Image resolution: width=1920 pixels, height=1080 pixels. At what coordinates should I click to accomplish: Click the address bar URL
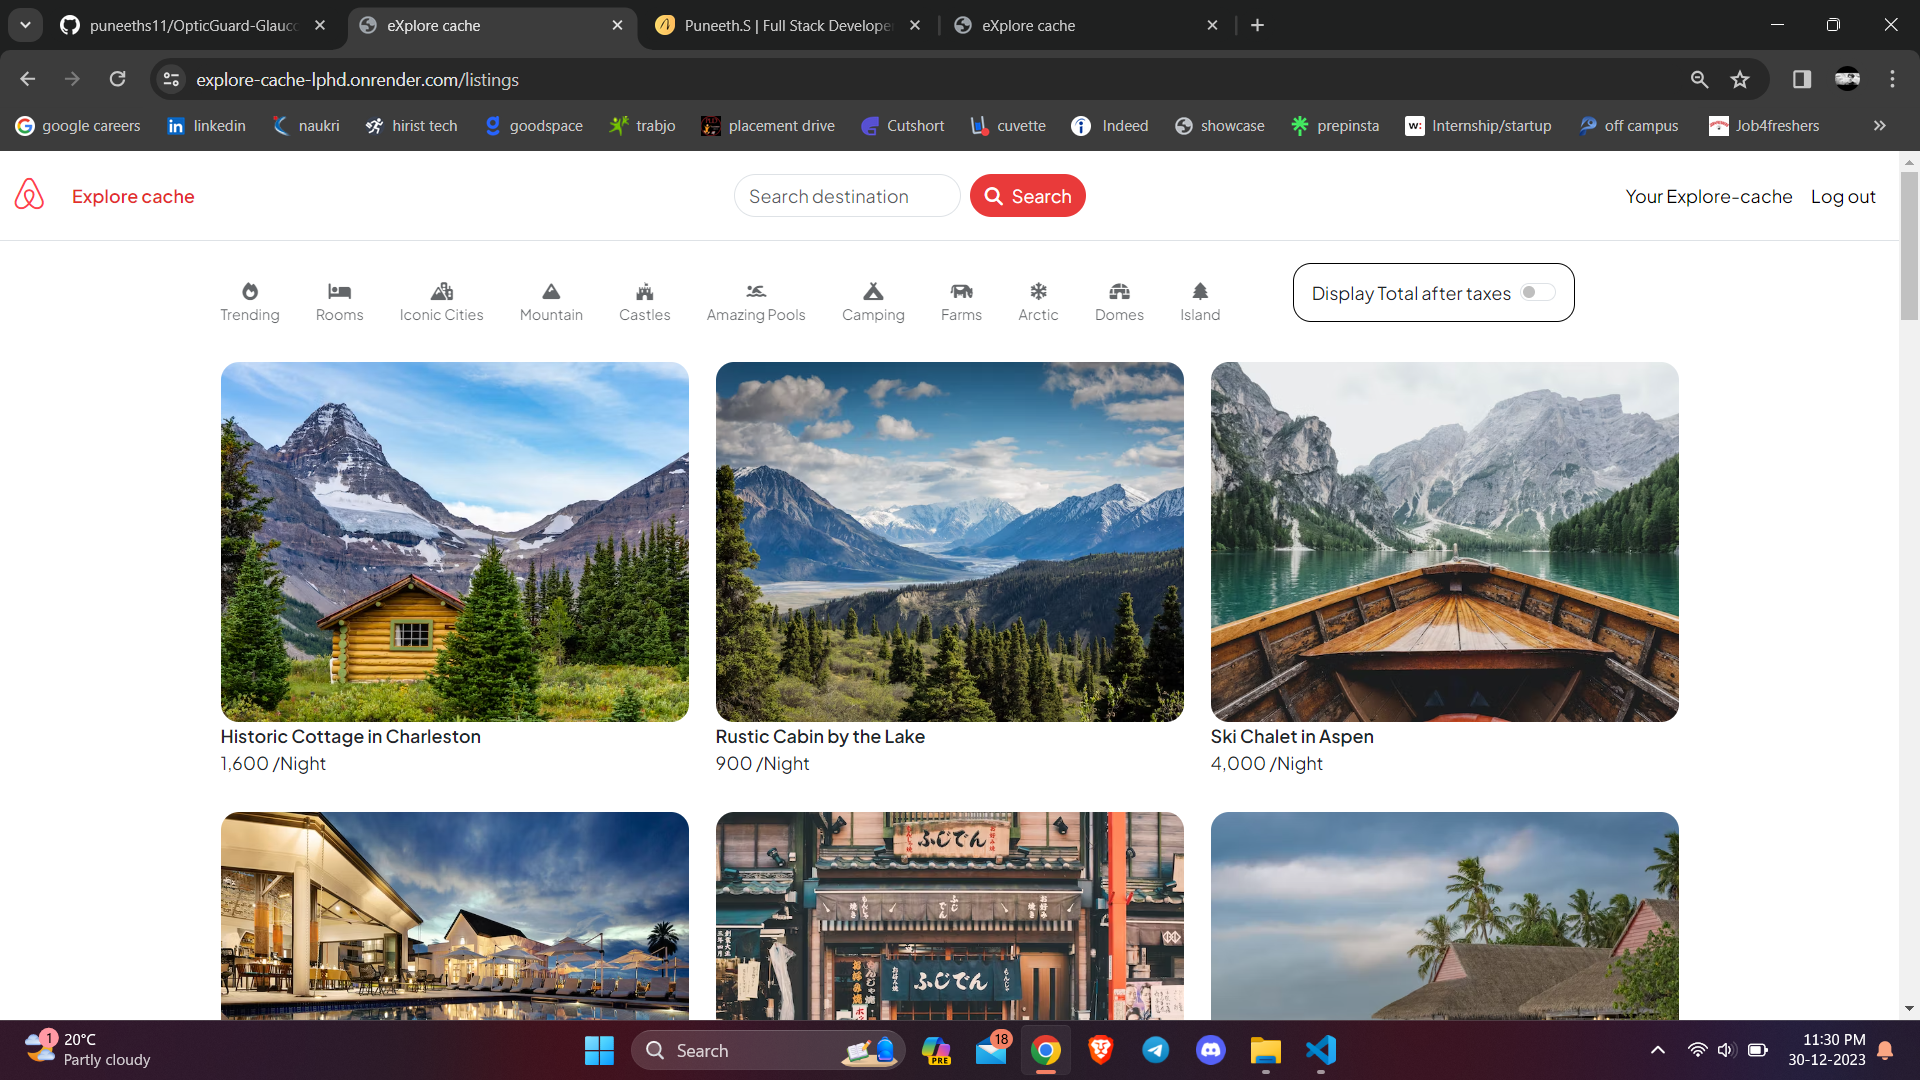click(357, 79)
